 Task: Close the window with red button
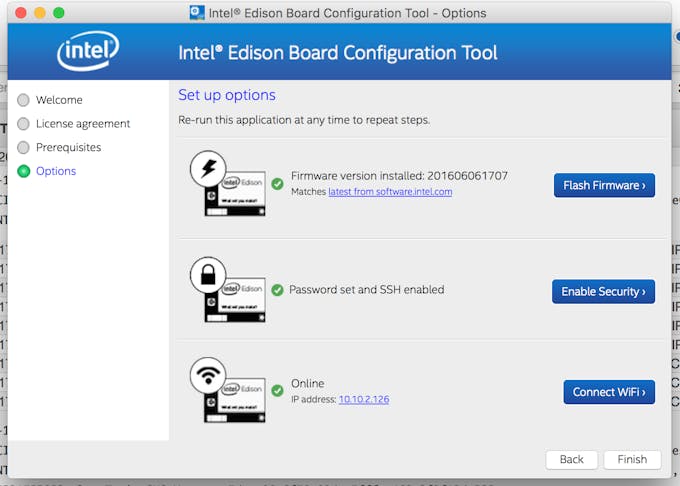tap(20, 13)
